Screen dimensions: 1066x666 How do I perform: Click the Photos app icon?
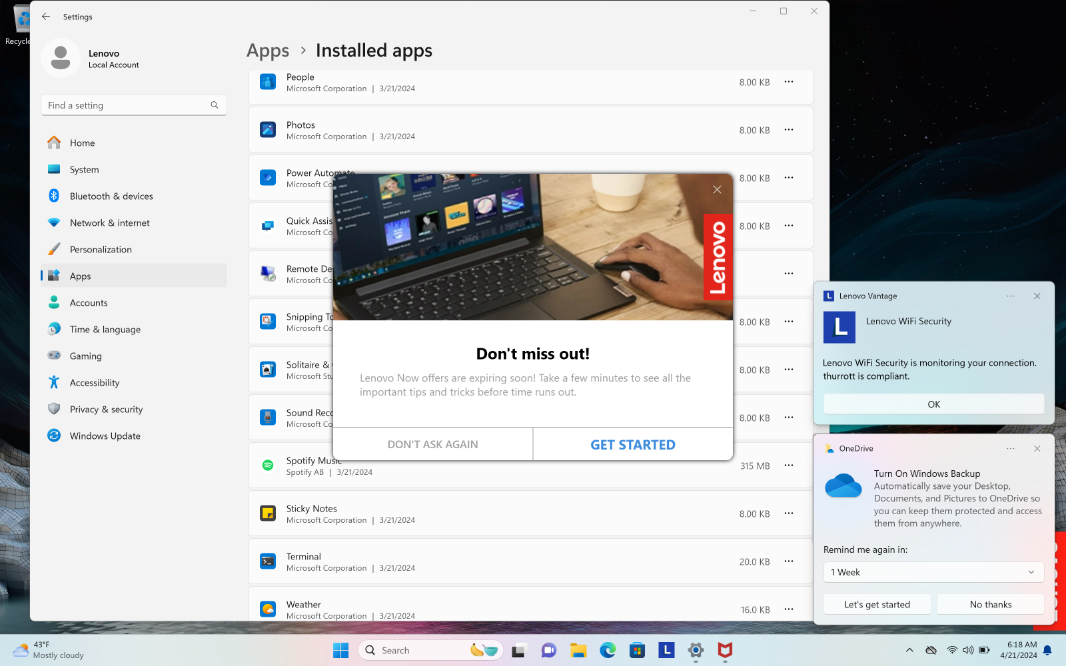tap(268, 129)
